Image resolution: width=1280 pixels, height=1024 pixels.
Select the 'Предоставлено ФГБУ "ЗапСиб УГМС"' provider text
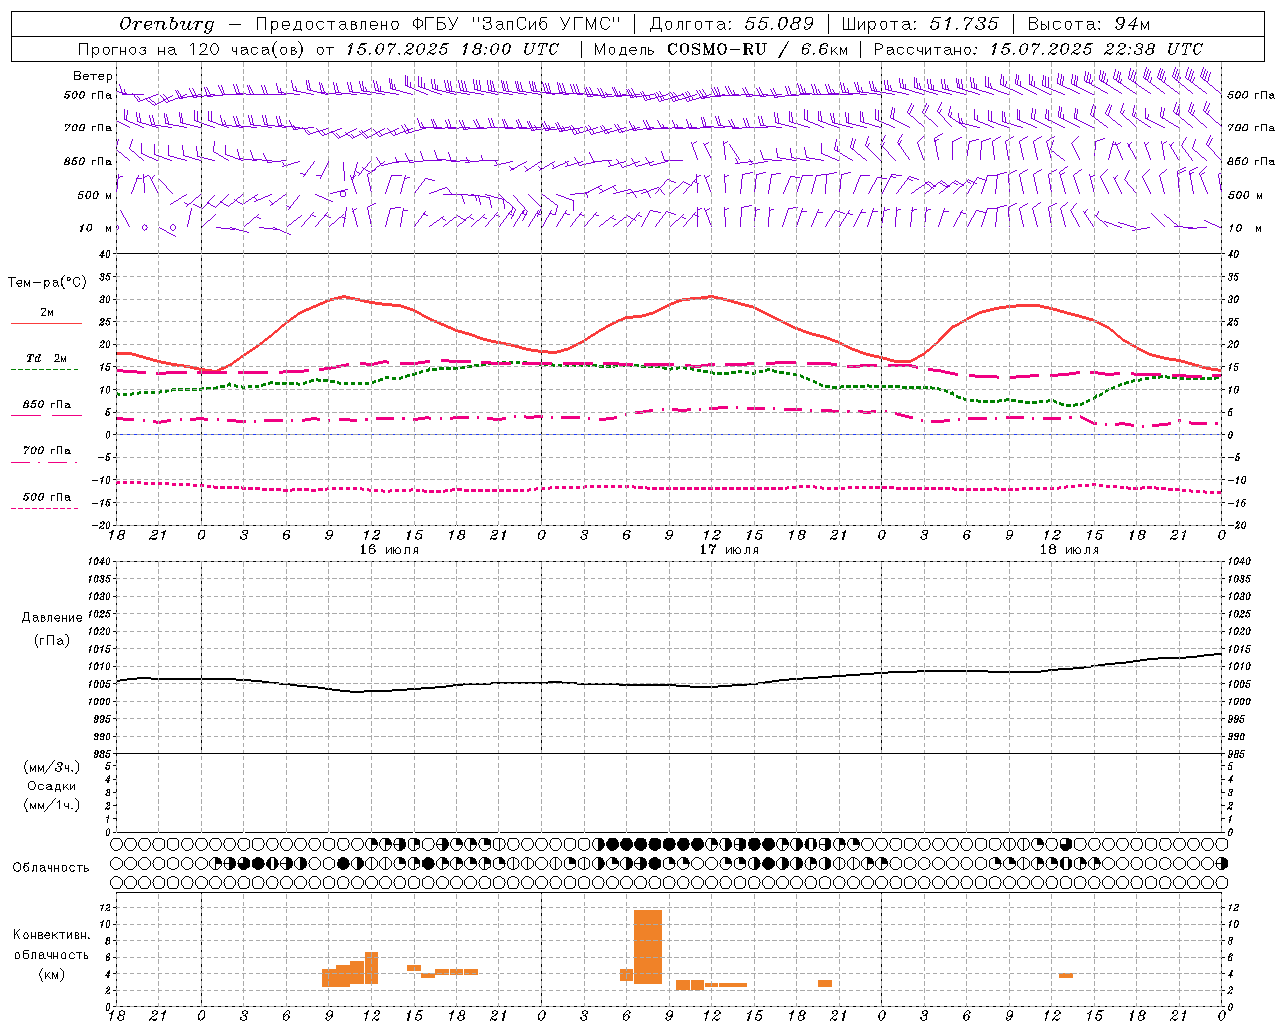(x=437, y=24)
